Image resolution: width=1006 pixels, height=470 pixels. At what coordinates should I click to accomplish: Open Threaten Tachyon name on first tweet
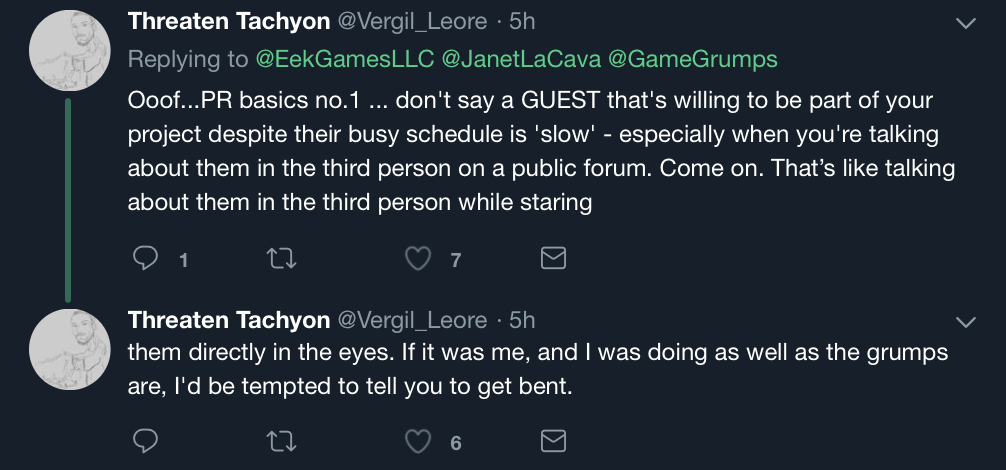point(229,21)
